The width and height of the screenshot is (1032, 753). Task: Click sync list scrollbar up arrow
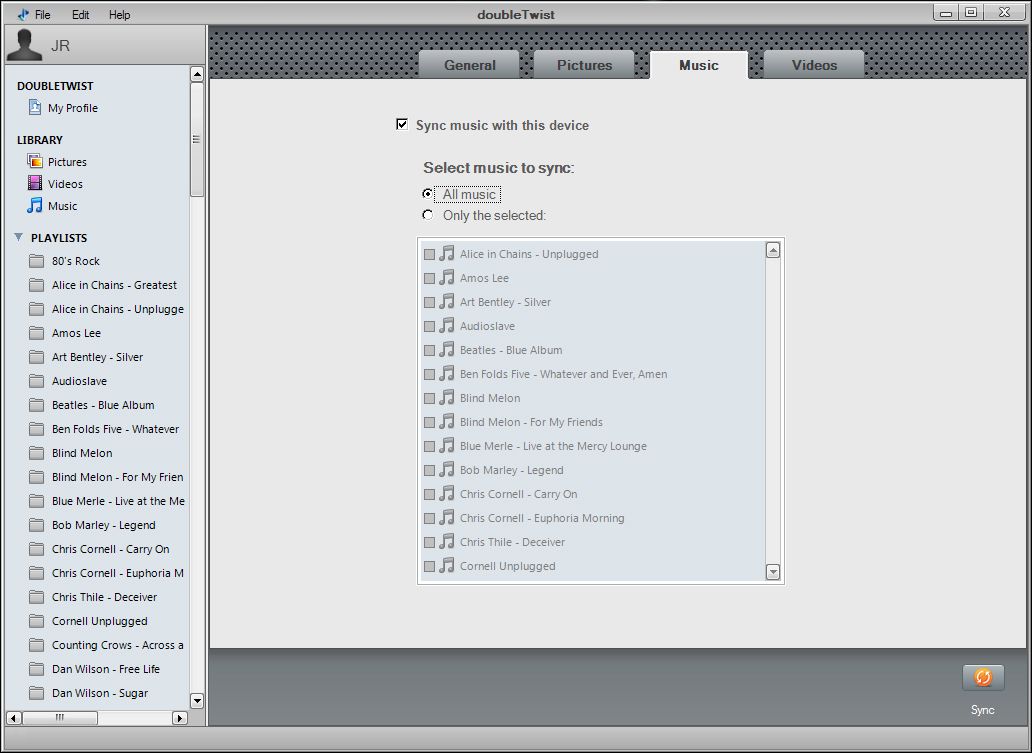(x=773, y=250)
